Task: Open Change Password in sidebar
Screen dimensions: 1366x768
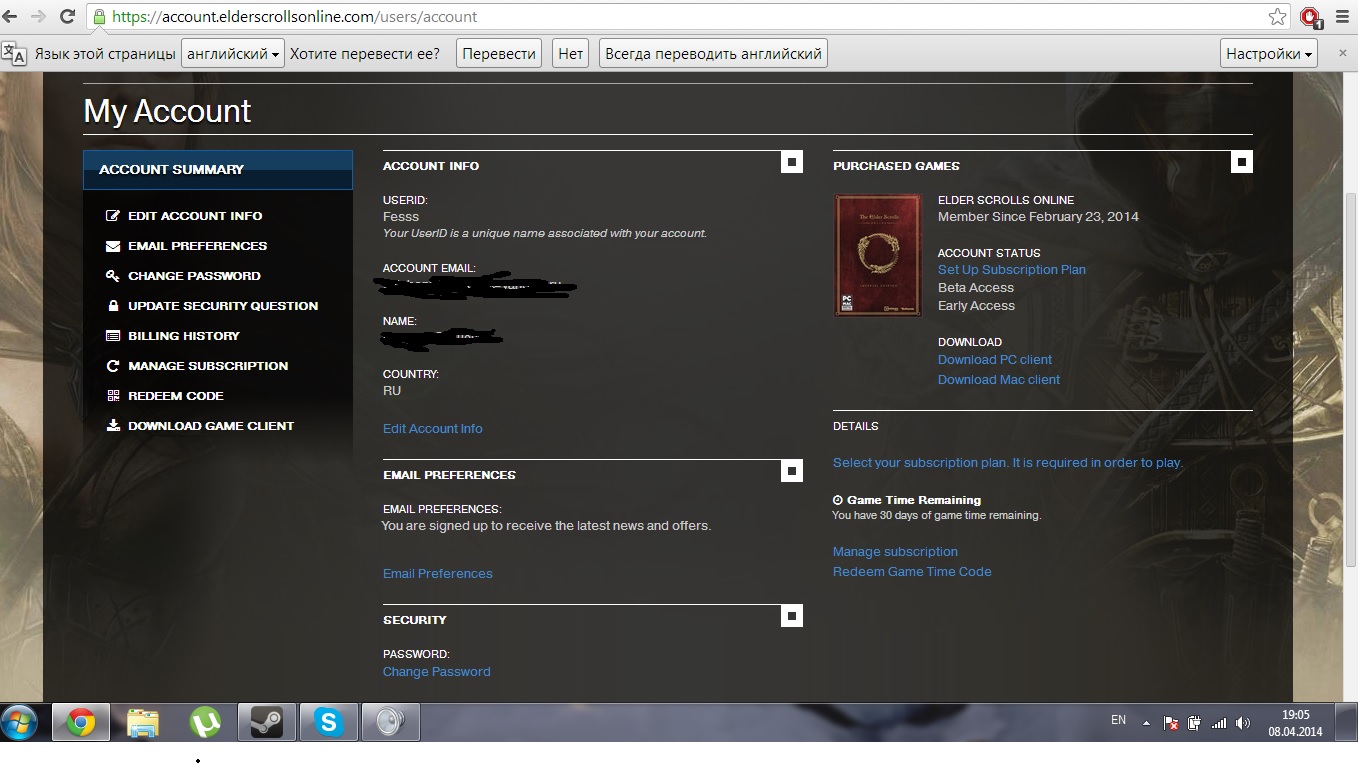Action: (x=194, y=276)
